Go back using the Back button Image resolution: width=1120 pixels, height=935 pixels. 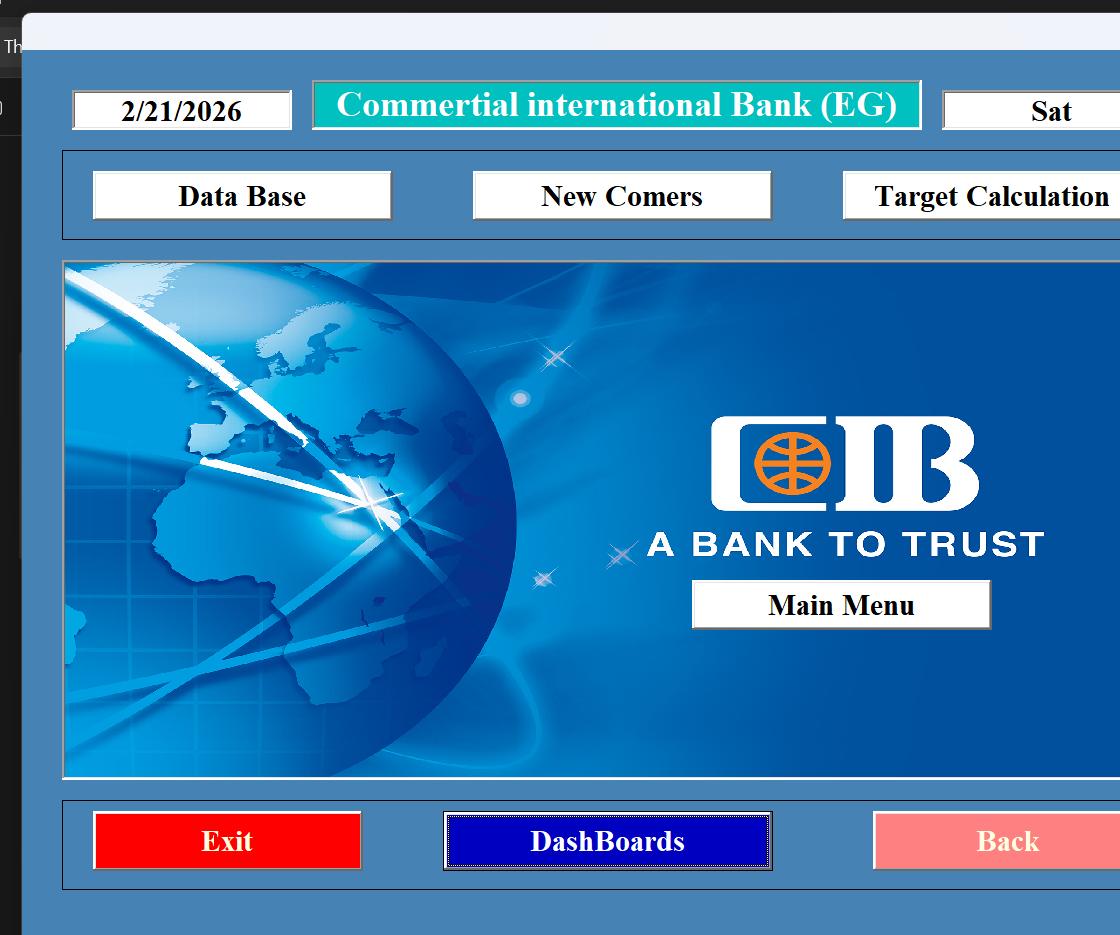pyautogui.click(x=997, y=841)
